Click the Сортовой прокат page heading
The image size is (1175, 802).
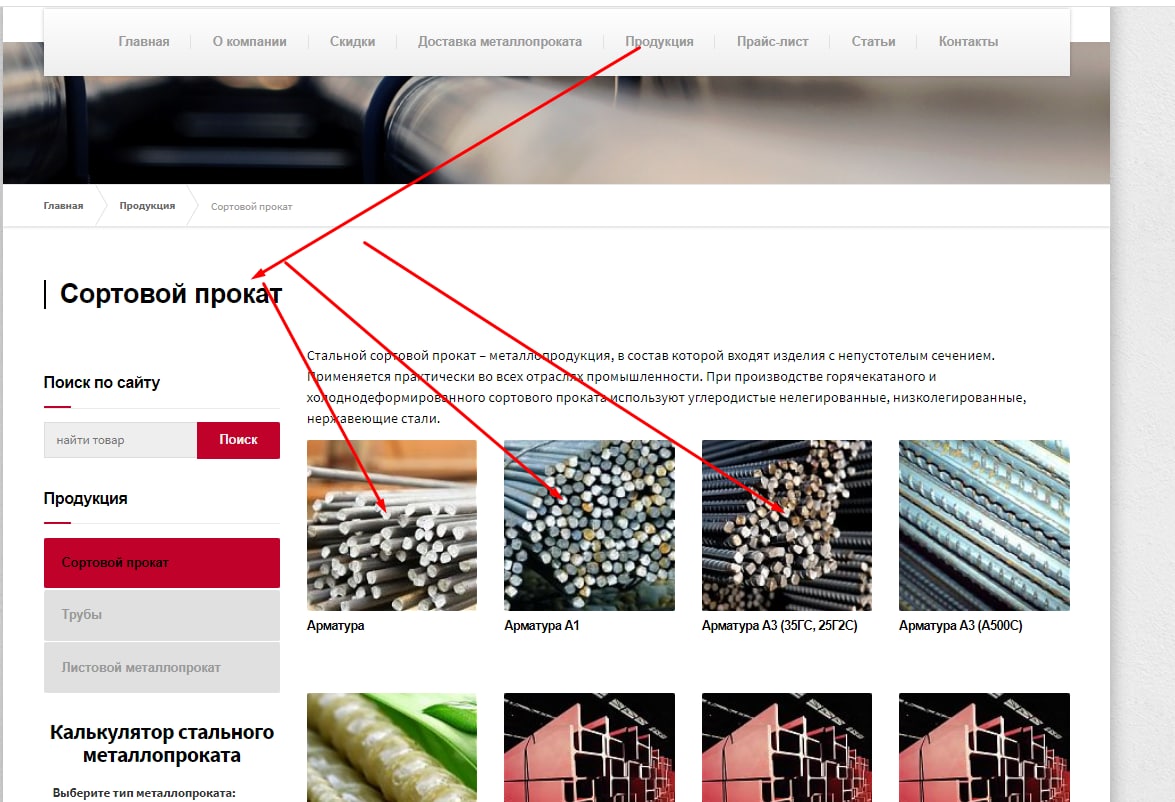pos(171,294)
